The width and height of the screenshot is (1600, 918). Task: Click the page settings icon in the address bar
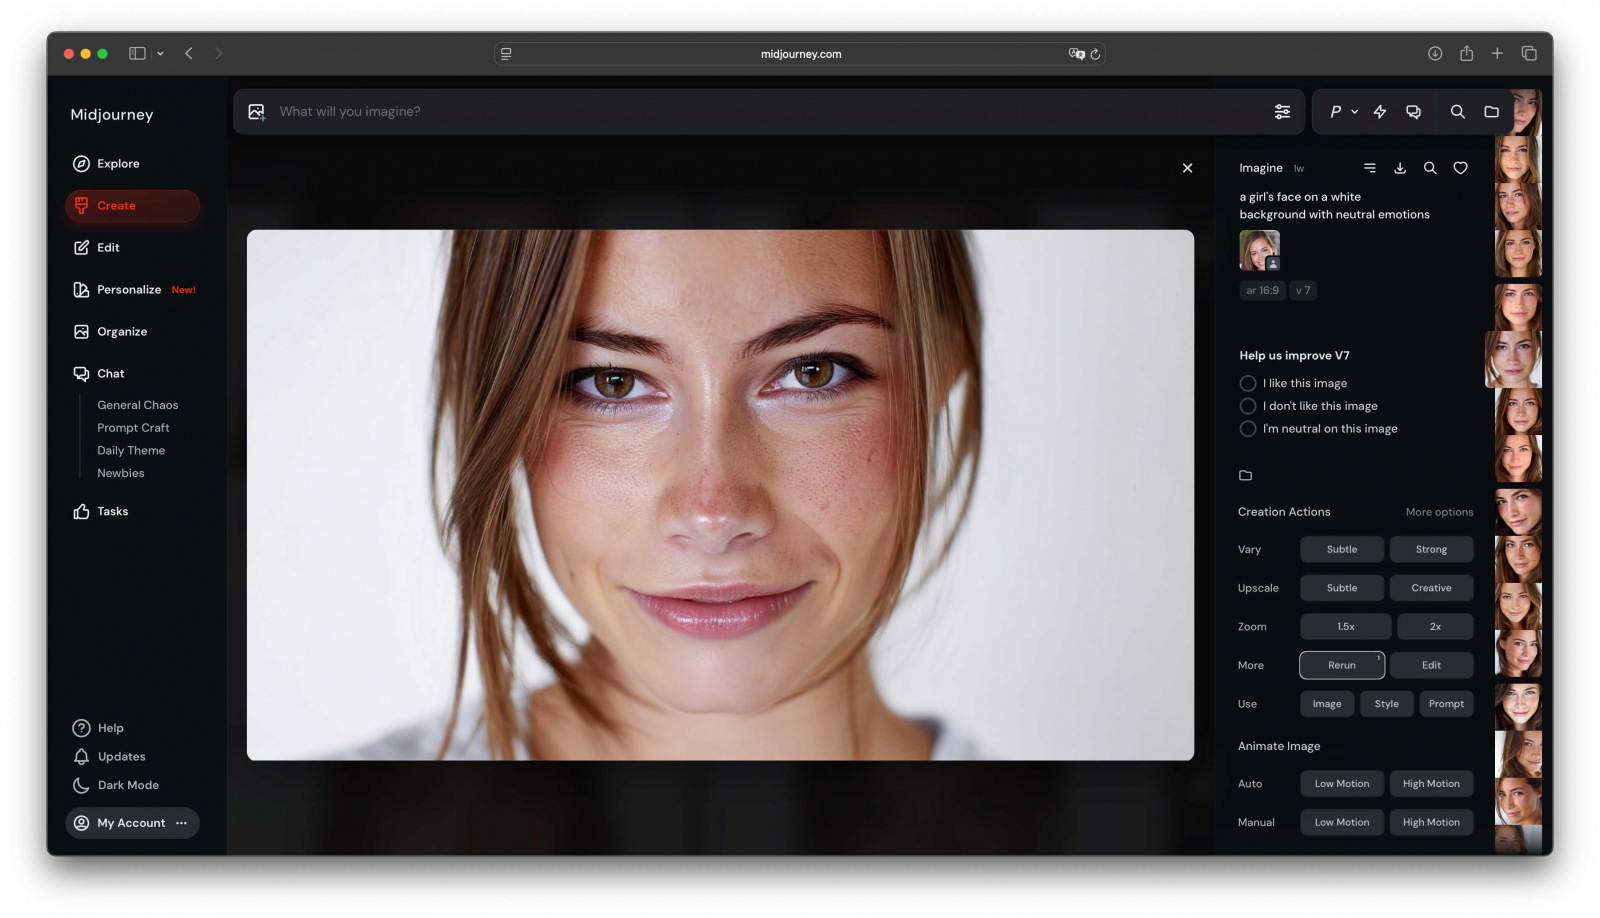click(x=506, y=54)
